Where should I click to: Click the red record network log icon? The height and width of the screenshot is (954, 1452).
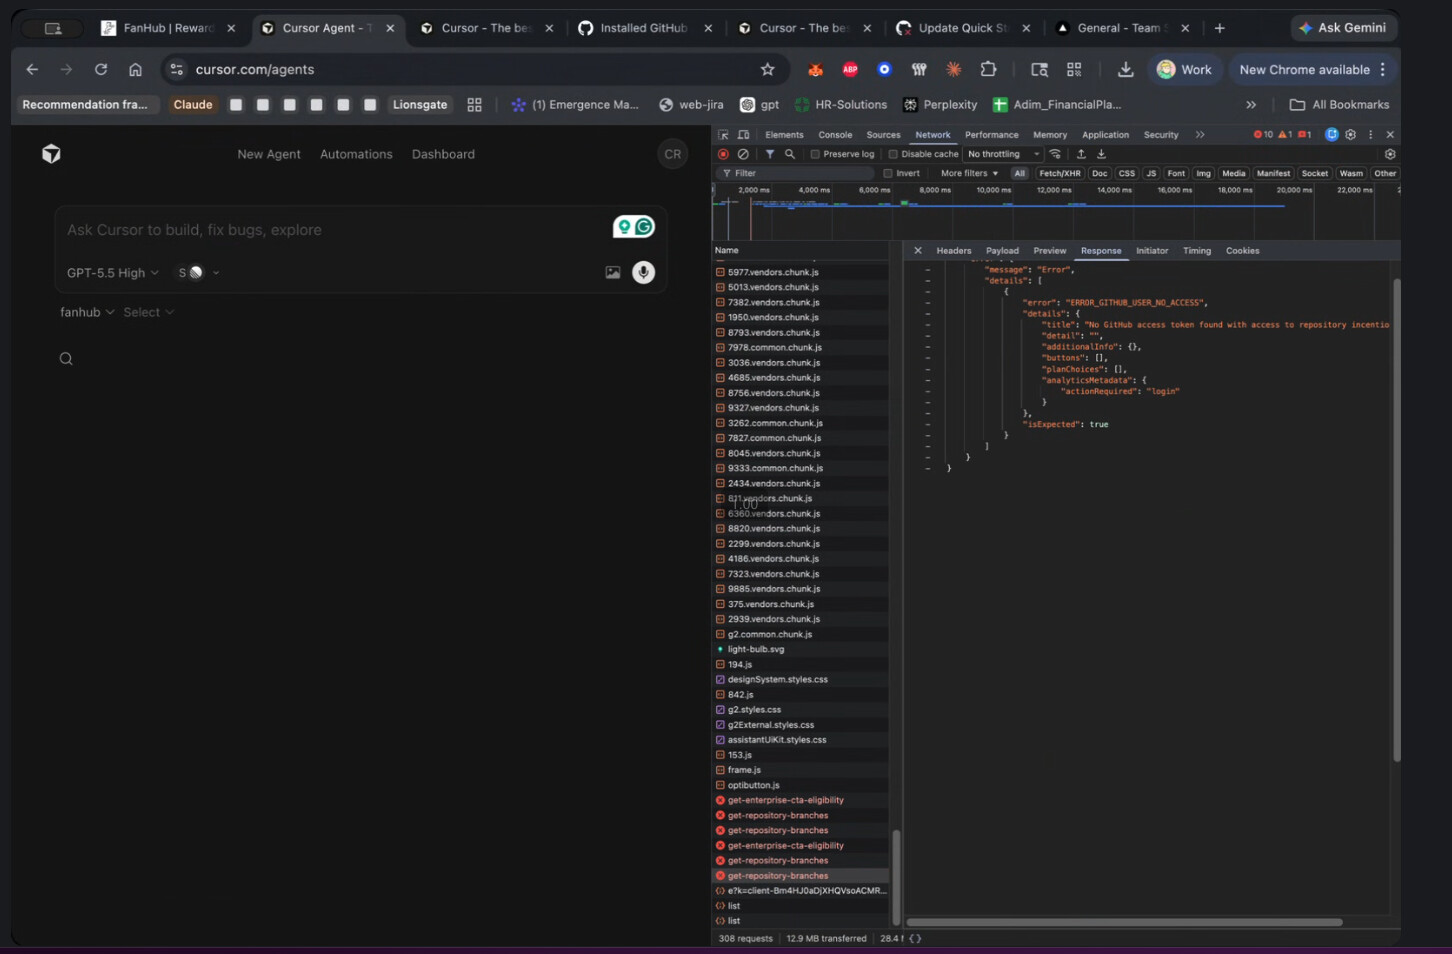point(723,154)
